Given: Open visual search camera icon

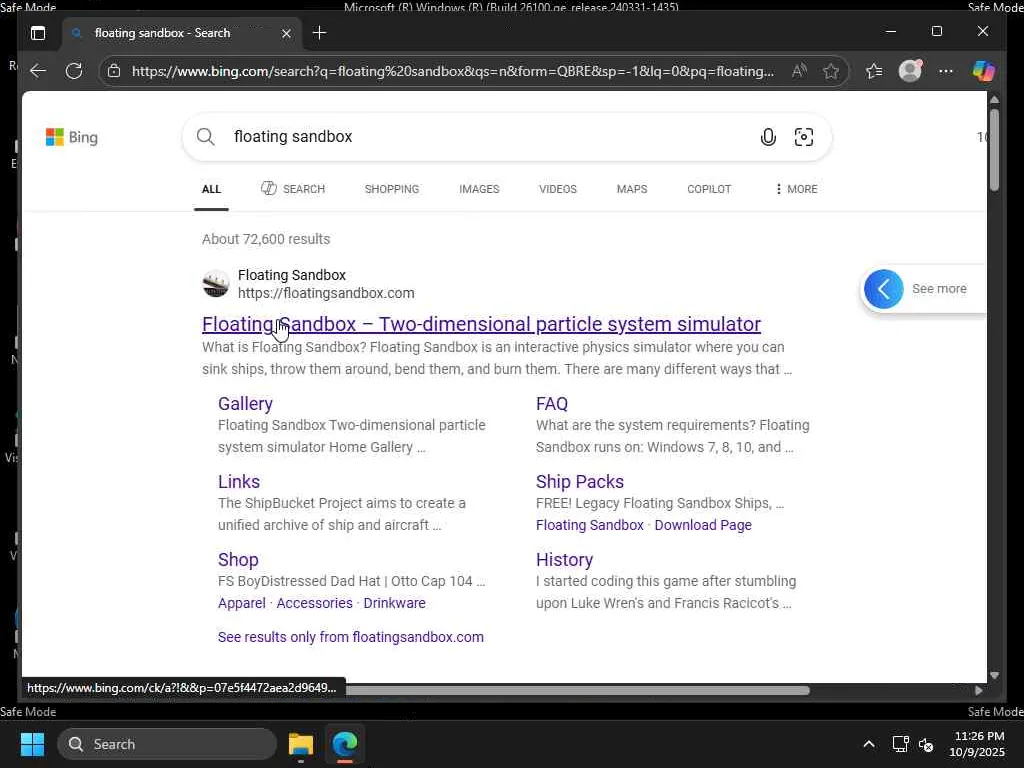Looking at the screenshot, I should 804,136.
